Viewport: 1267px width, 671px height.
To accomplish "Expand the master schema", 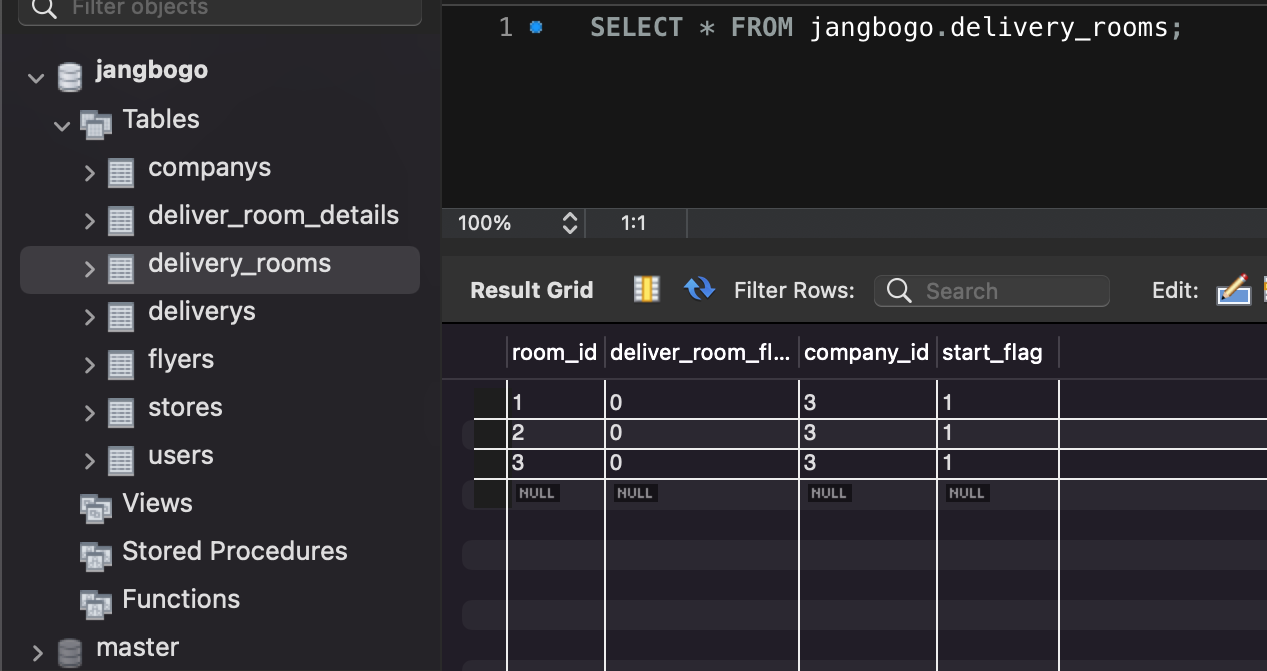I will [x=38, y=653].
